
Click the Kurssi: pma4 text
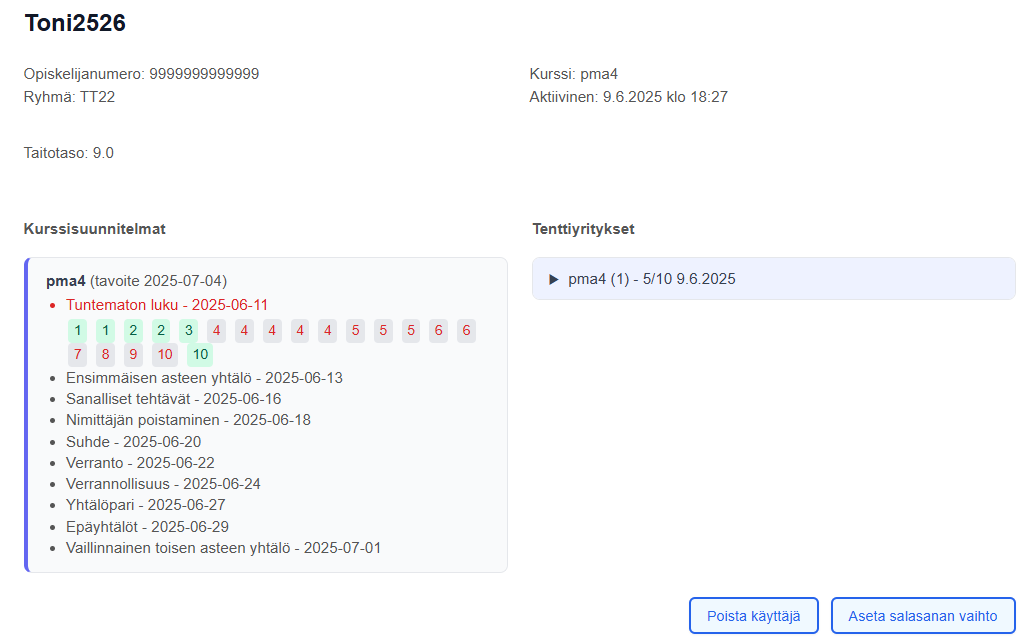click(x=573, y=74)
